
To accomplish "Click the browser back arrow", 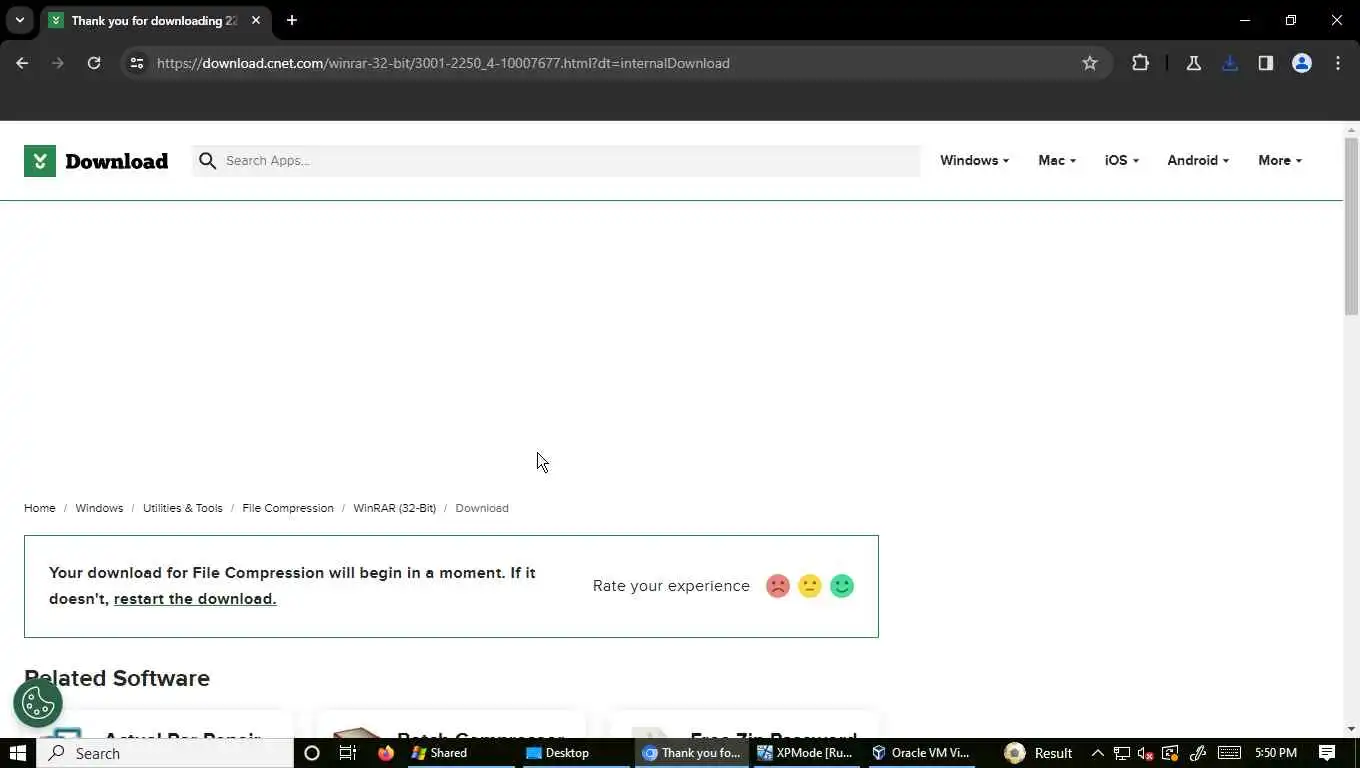I will click(22, 63).
